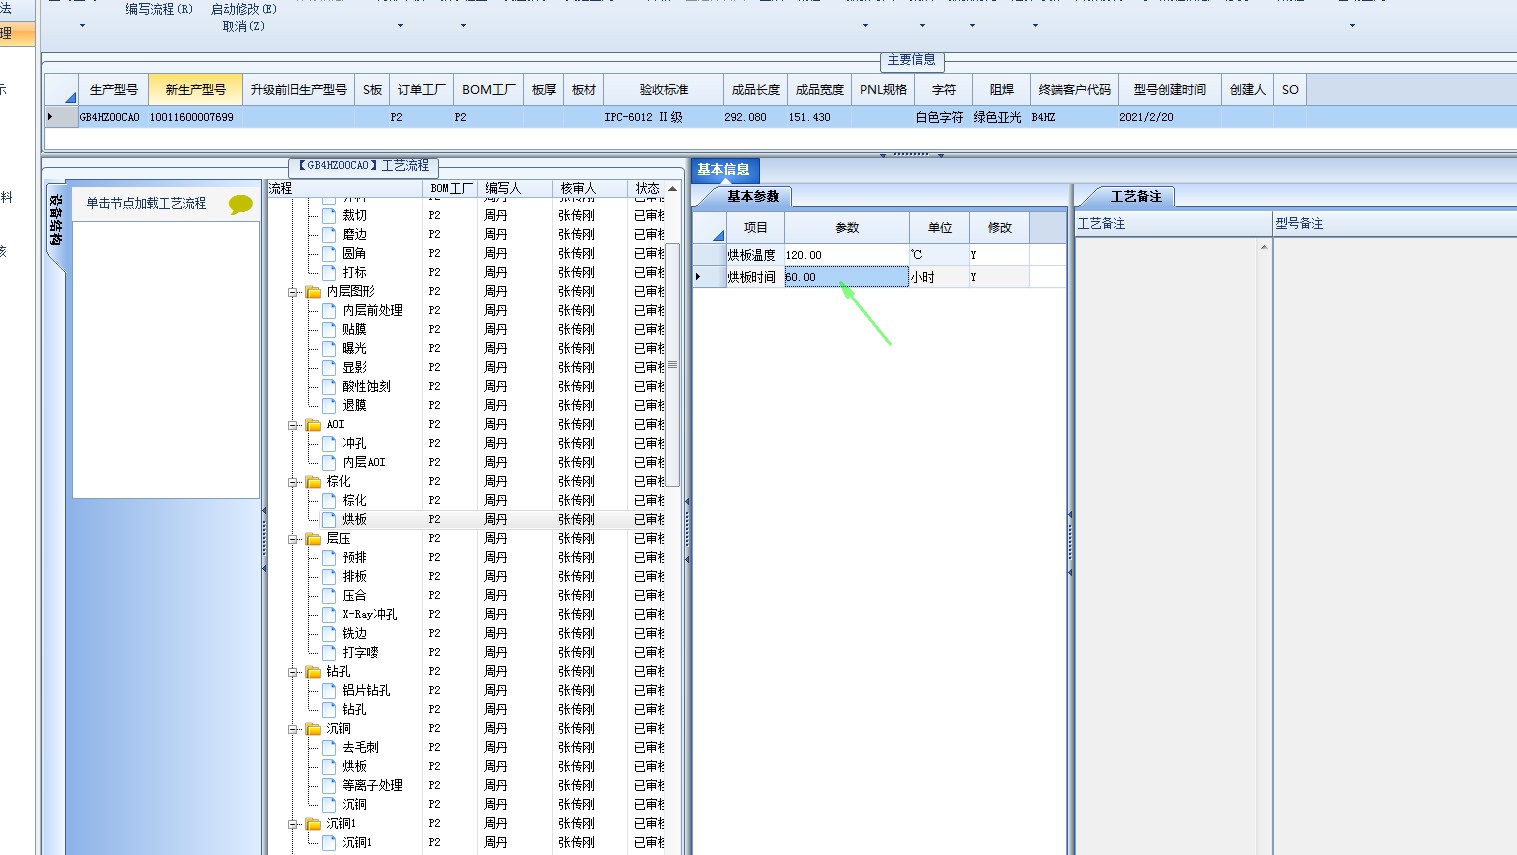
Task: Click the document icon beside 去毛刺
Action: pyautogui.click(x=329, y=747)
